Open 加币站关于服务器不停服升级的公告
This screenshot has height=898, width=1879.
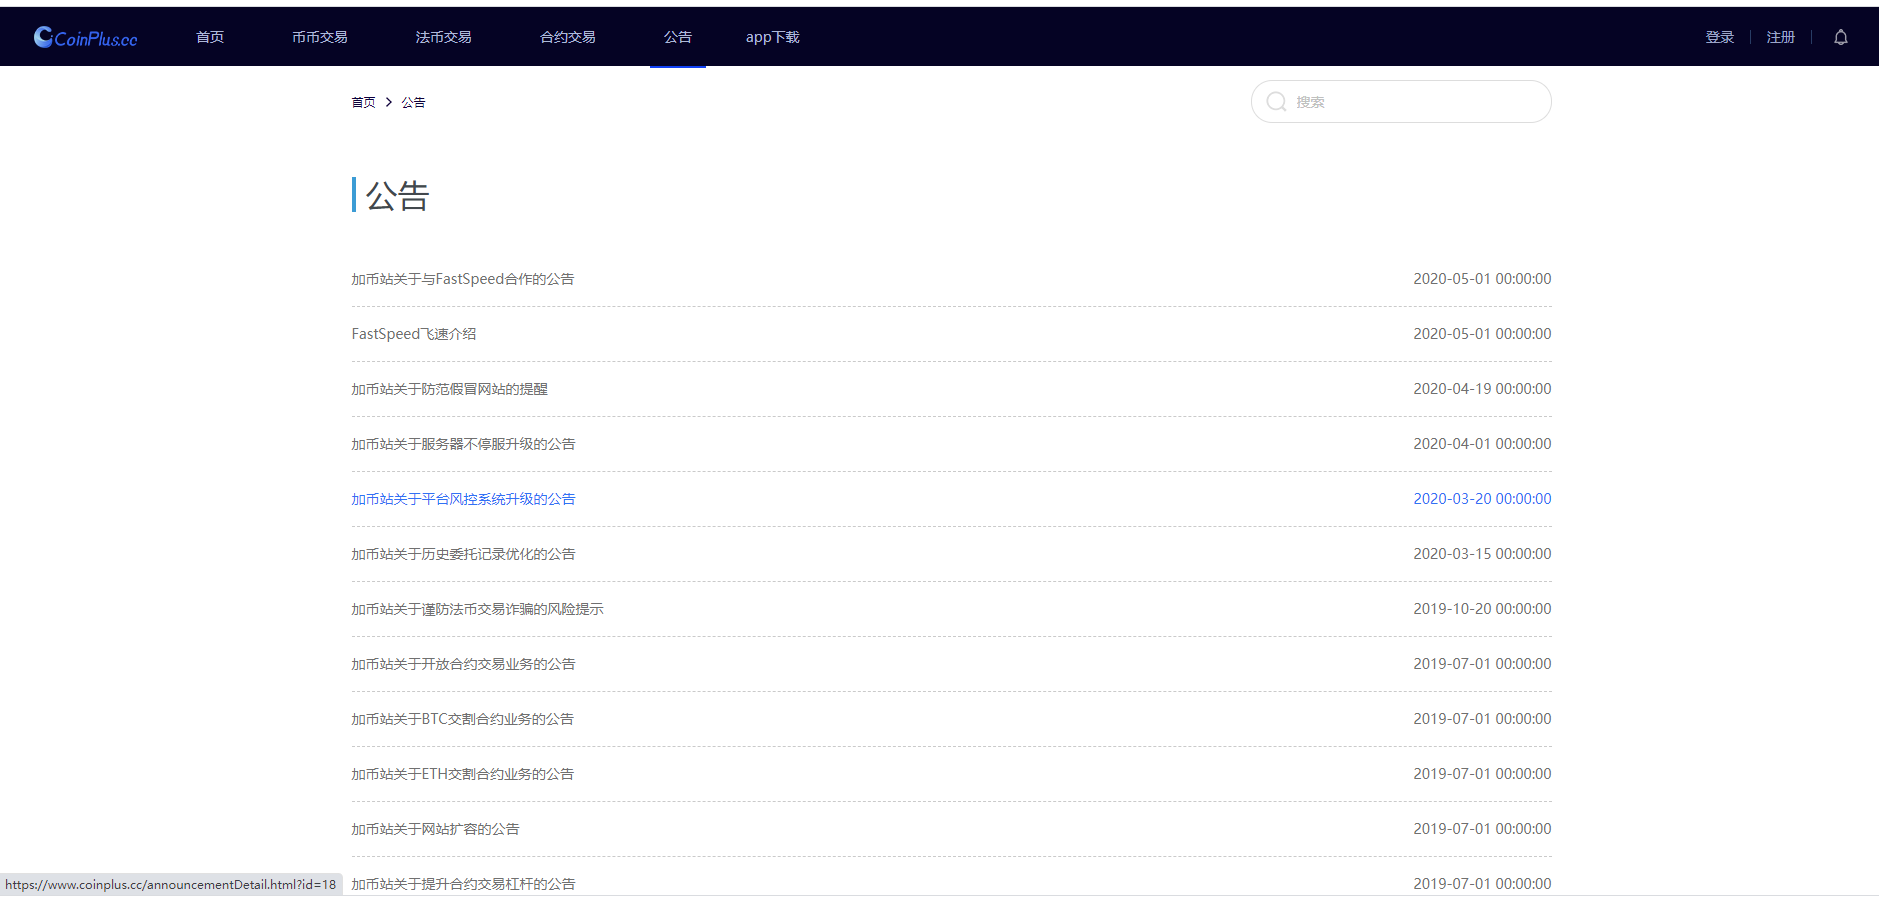(464, 444)
